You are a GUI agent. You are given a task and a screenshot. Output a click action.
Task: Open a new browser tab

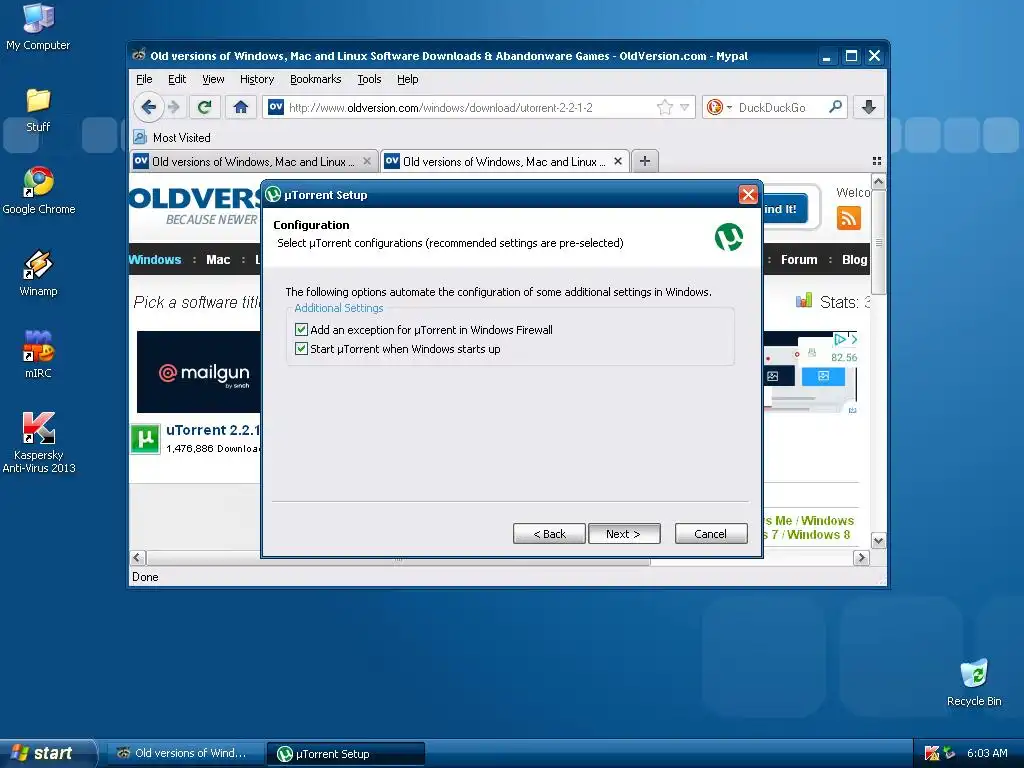645,161
